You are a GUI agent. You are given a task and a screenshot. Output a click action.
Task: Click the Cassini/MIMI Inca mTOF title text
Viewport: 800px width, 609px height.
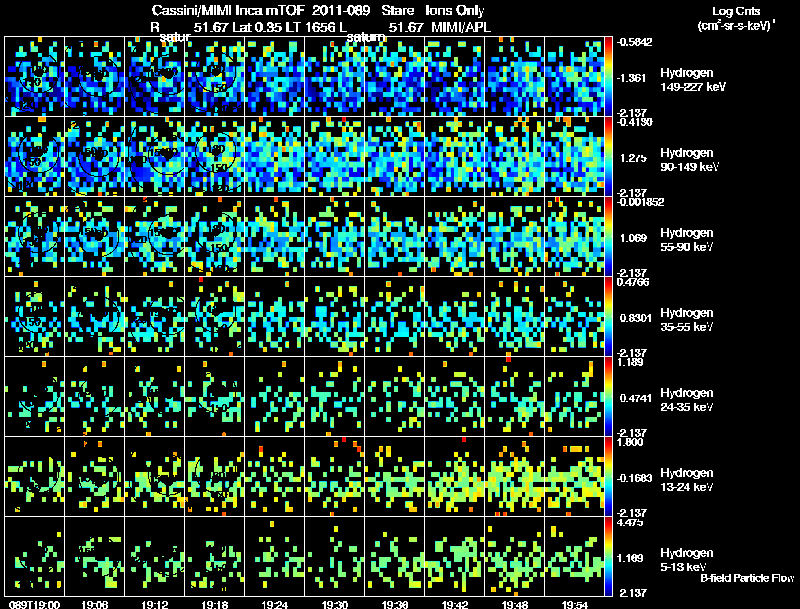pyautogui.click(x=228, y=10)
